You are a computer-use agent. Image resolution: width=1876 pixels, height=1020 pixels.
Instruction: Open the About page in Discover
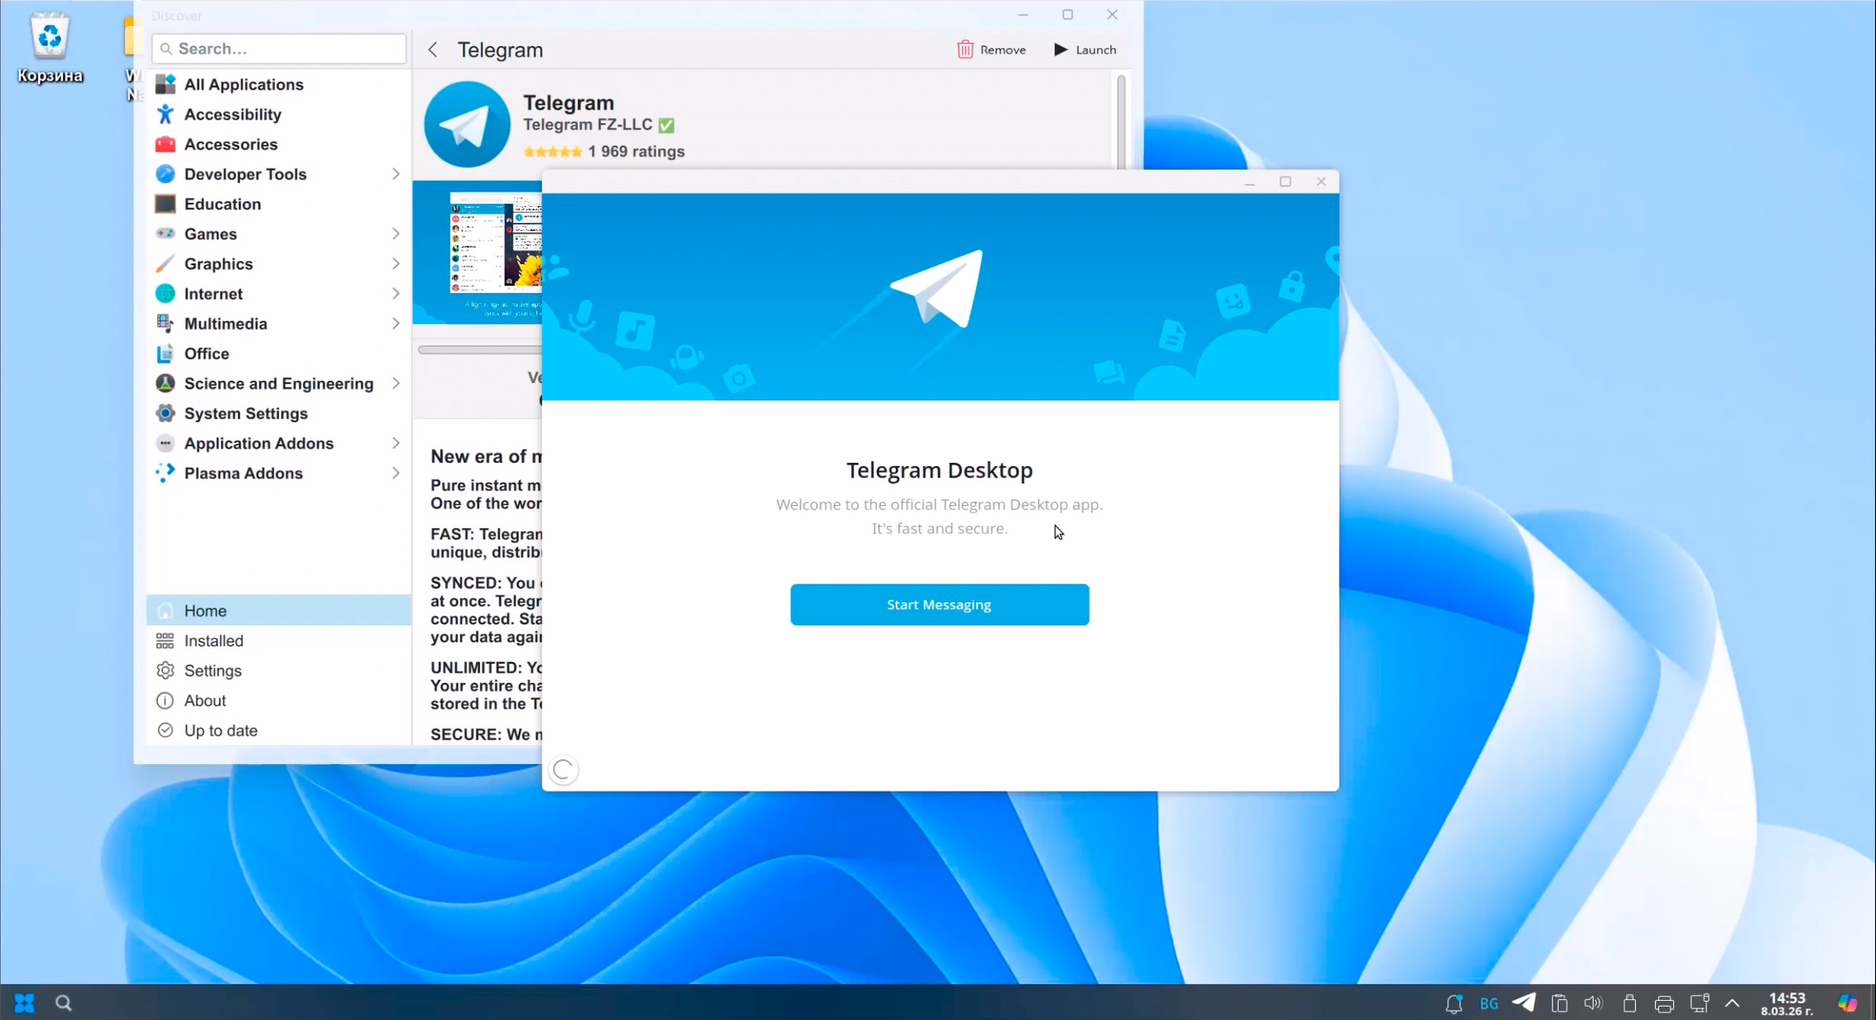point(279,701)
